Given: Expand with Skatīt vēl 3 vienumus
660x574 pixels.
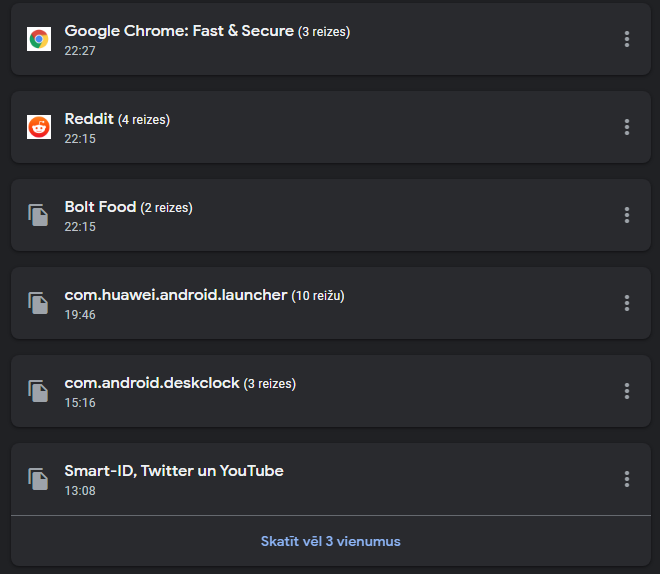Looking at the screenshot, I should pos(330,541).
